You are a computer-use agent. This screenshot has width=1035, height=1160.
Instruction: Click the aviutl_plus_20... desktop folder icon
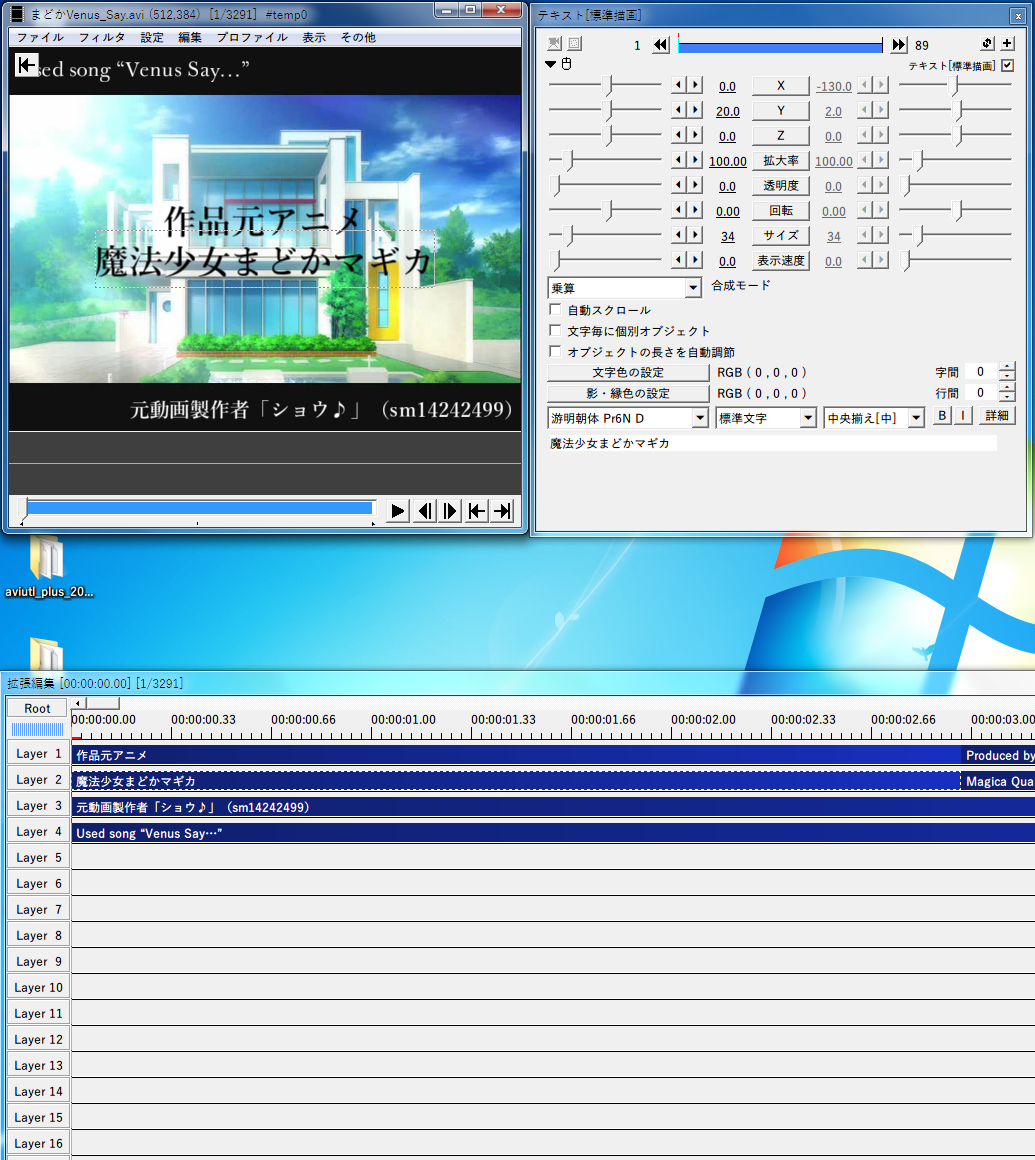pyautogui.click(x=48, y=567)
